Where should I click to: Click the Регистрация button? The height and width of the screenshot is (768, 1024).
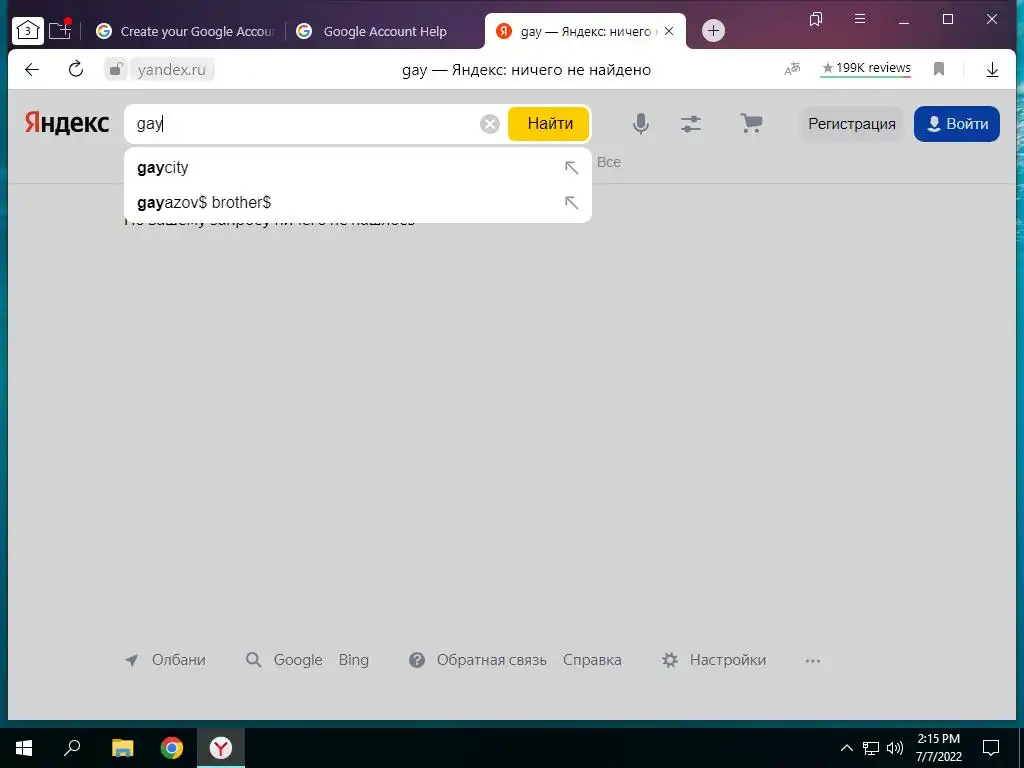[x=852, y=123]
